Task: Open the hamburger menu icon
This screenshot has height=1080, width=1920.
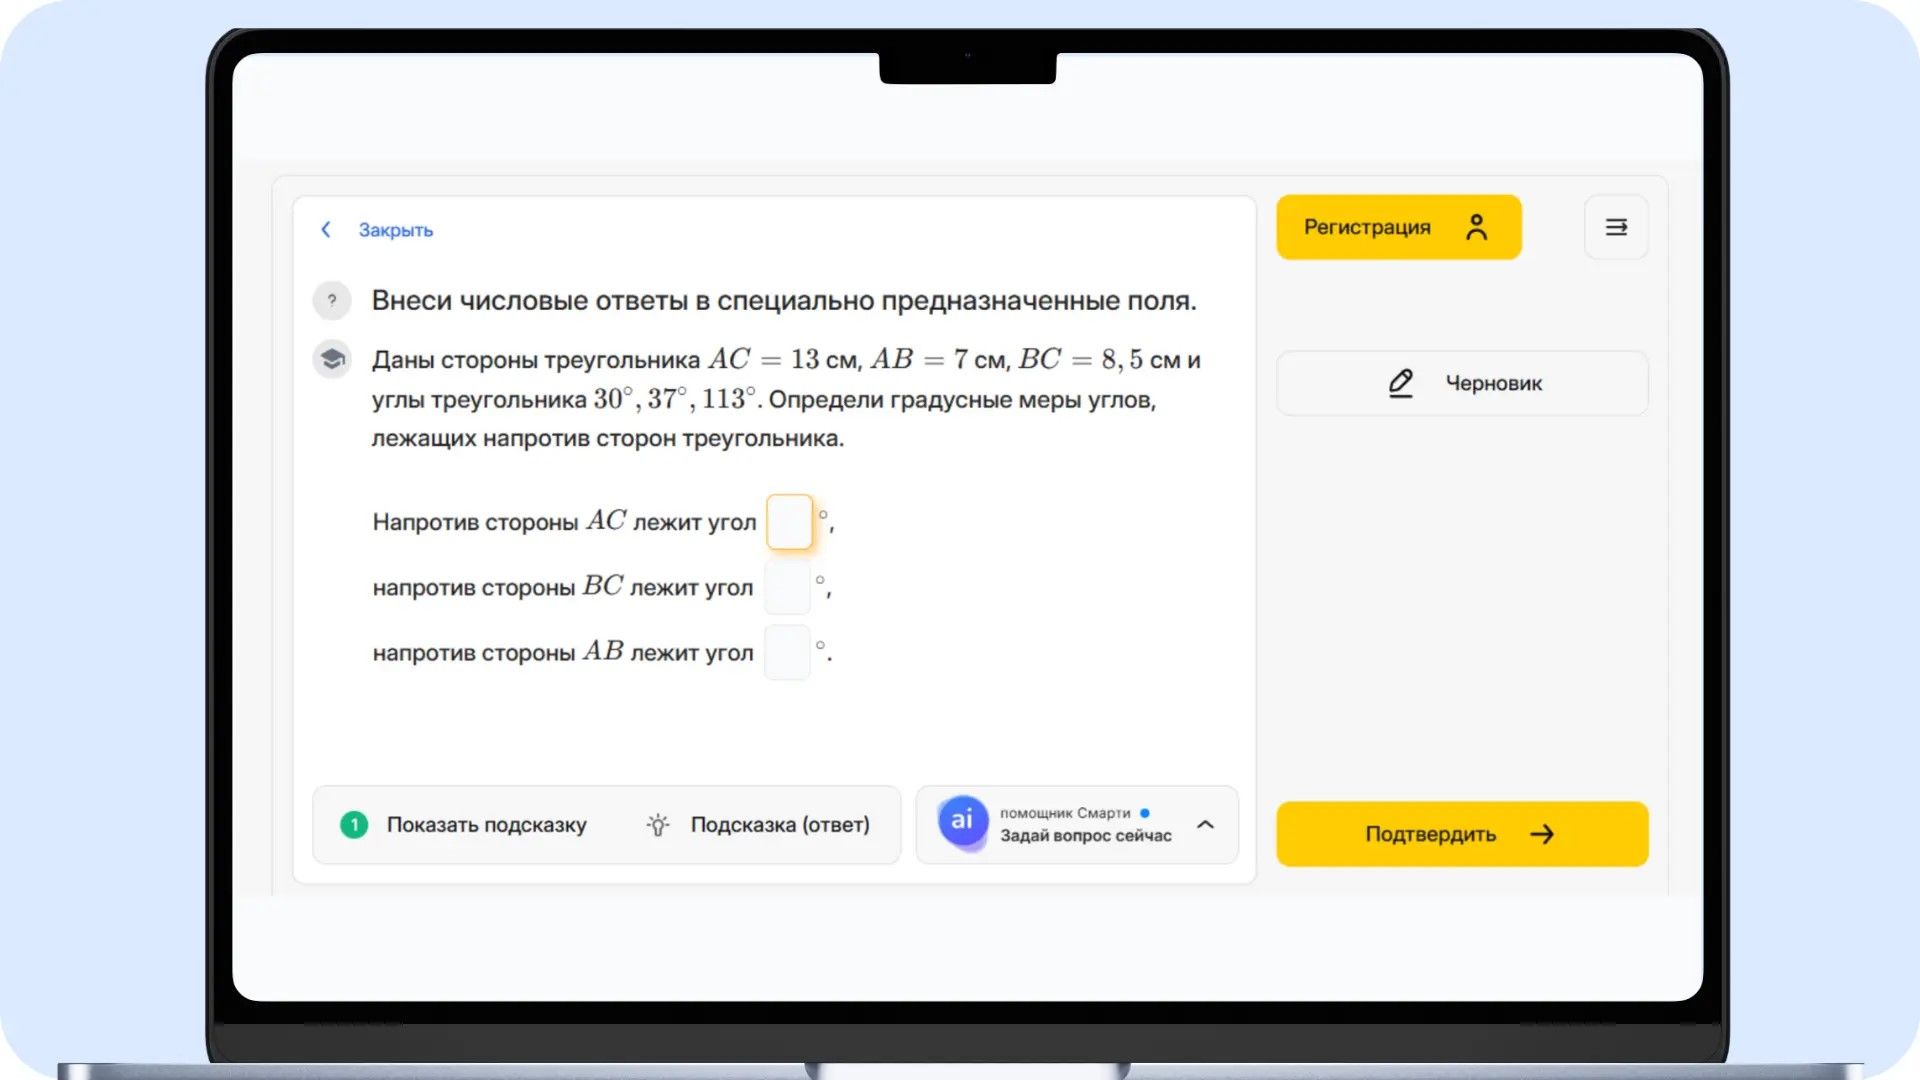Action: 1616,227
